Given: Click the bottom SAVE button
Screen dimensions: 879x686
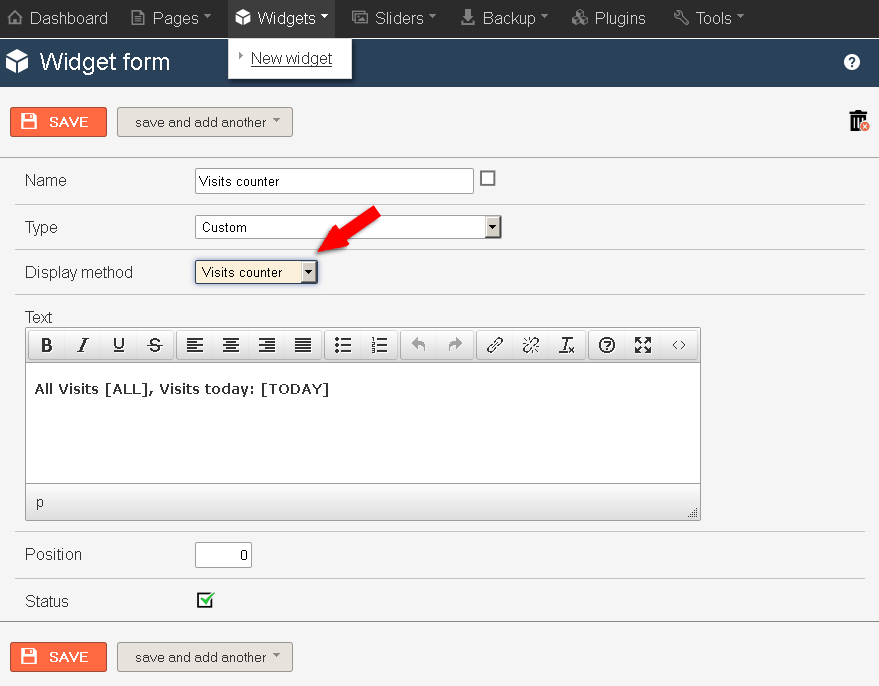Looking at the screenshot, I should click(58, 657).
